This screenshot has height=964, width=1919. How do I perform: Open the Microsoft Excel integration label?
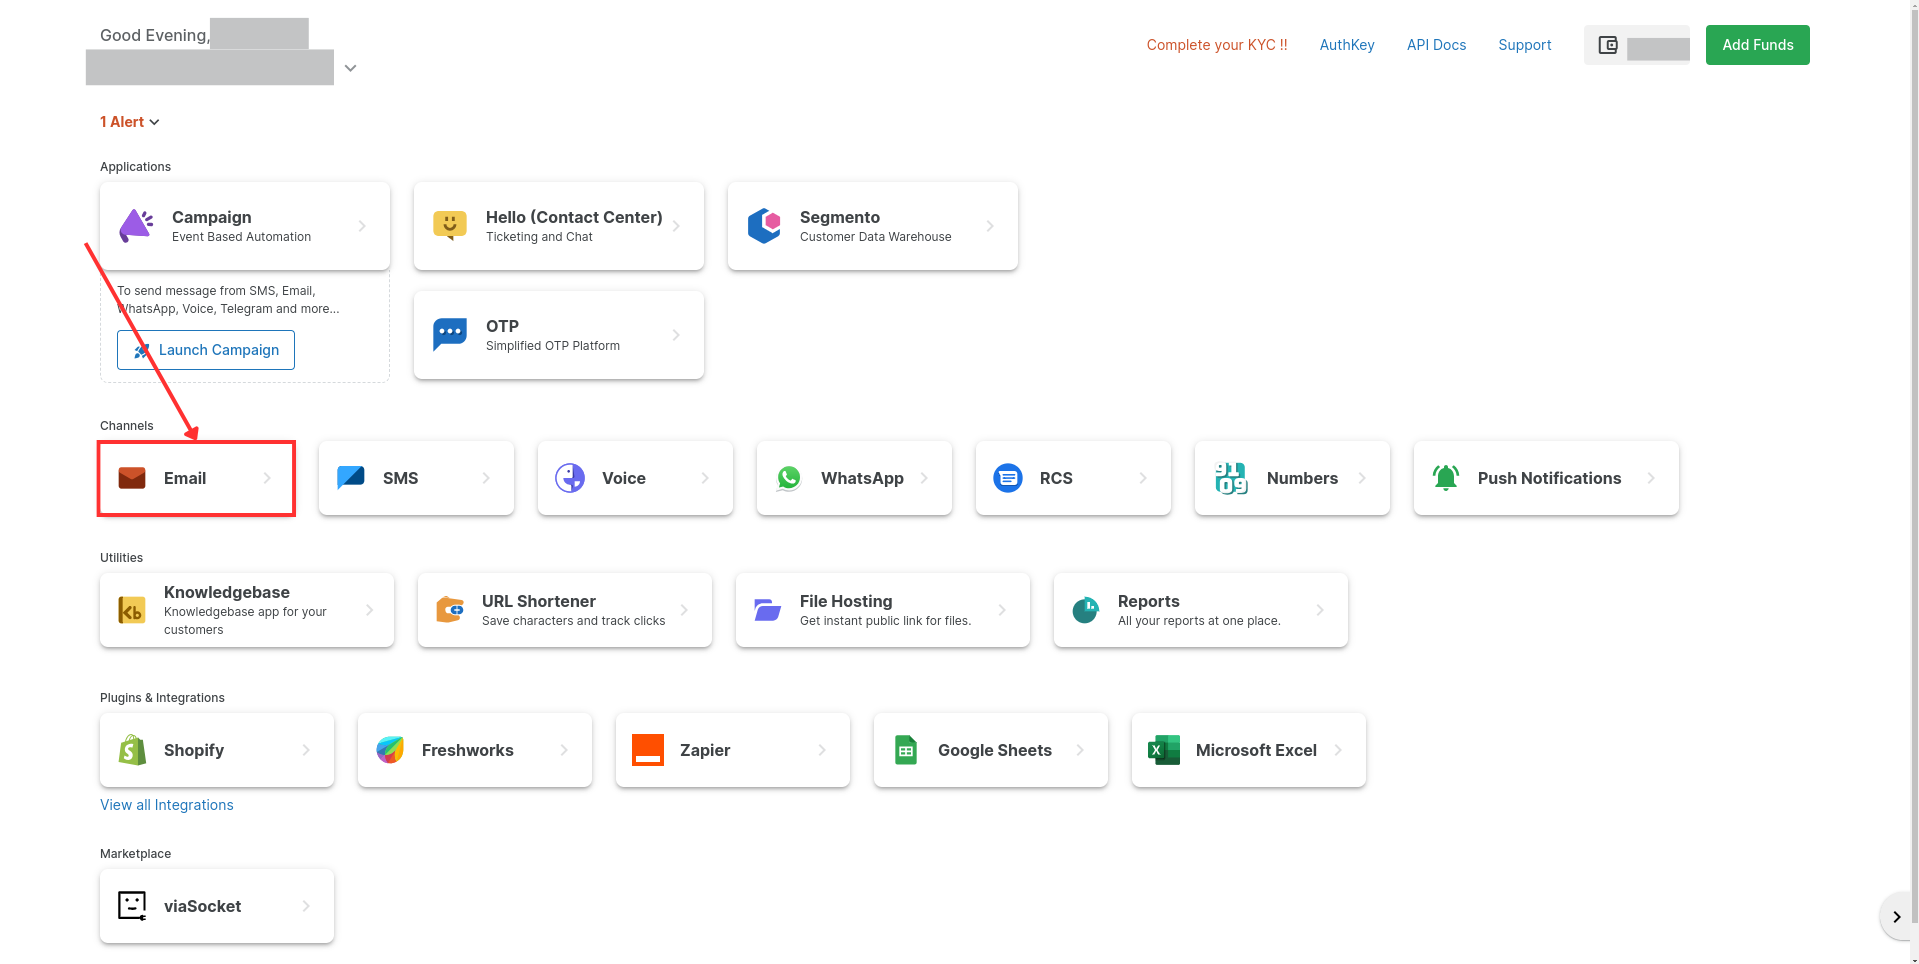point(1256,750)
